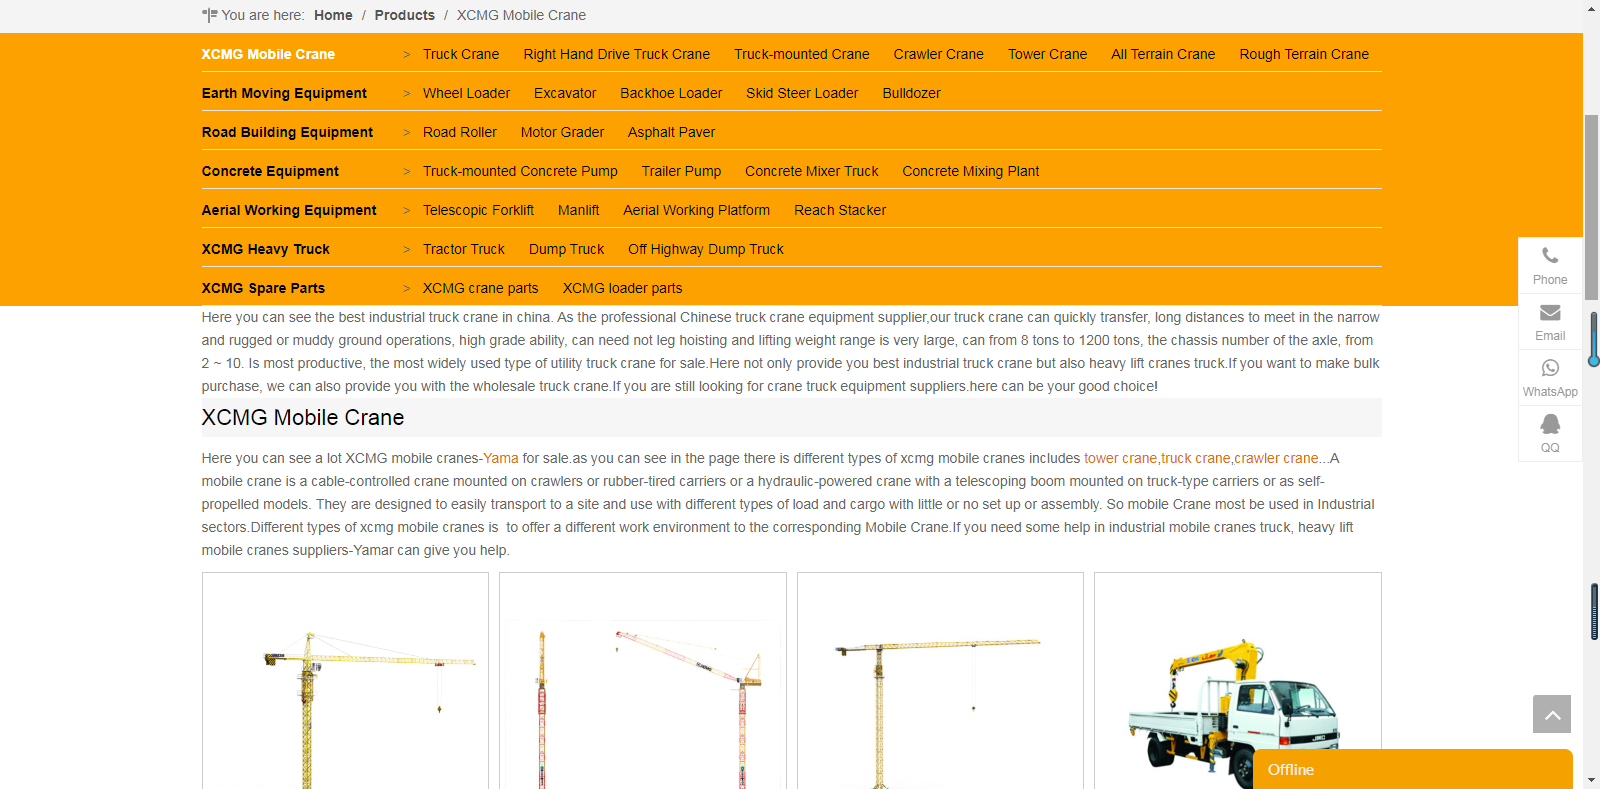
Task: Open XCMG loader parts link
Action: pyautogui.click(x=623, y=288)
